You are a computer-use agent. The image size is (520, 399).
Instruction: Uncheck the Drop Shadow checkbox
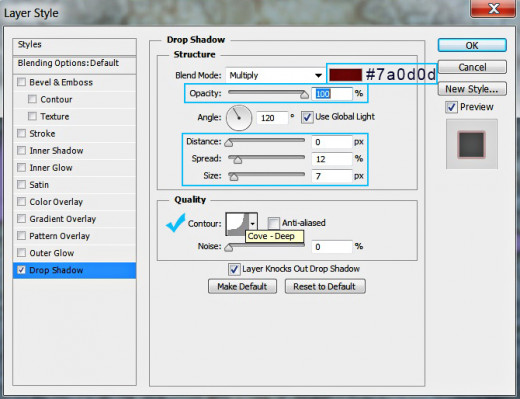pos(22,270)
